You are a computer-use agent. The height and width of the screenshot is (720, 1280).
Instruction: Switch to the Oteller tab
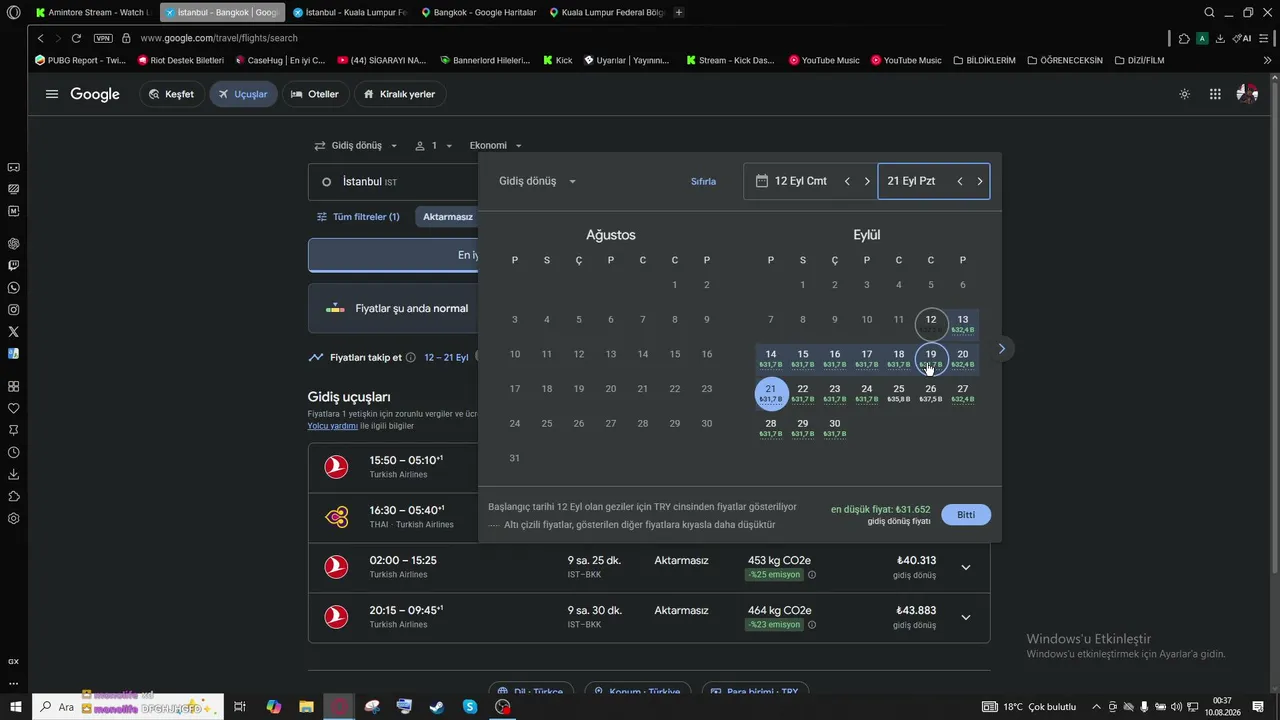(x=315, y=94)
